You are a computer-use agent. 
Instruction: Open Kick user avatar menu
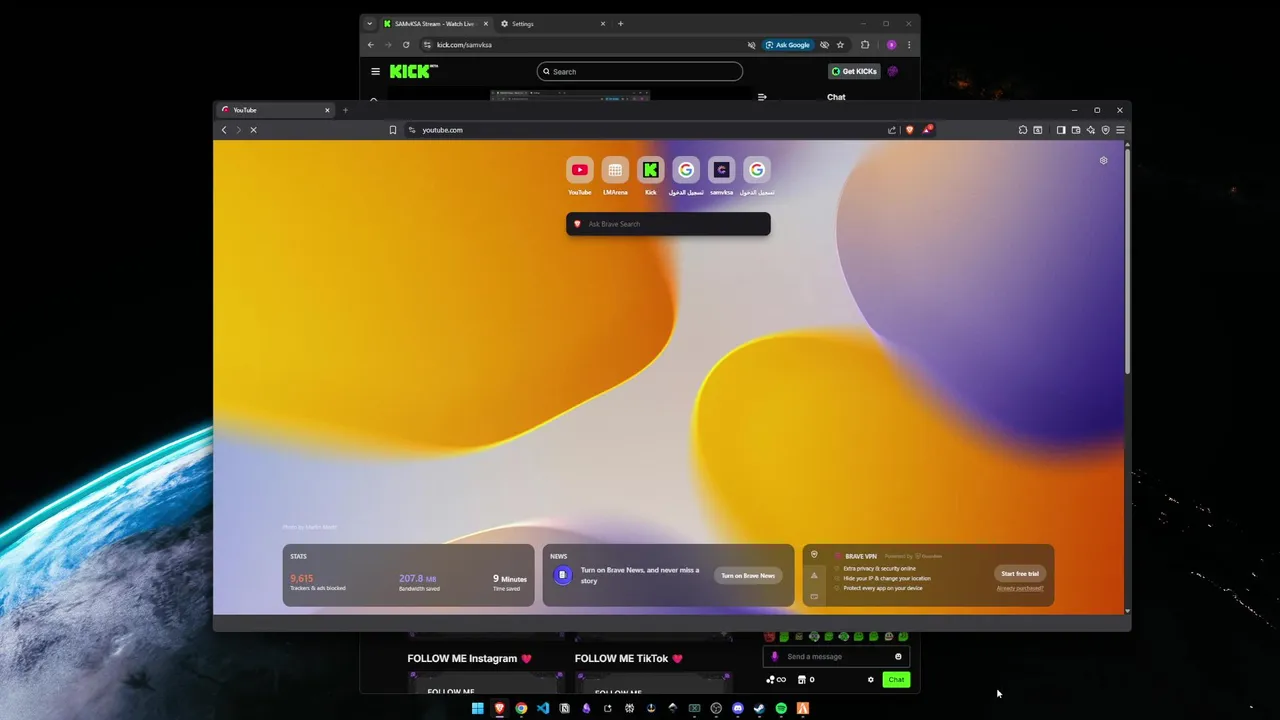[893, 72]
